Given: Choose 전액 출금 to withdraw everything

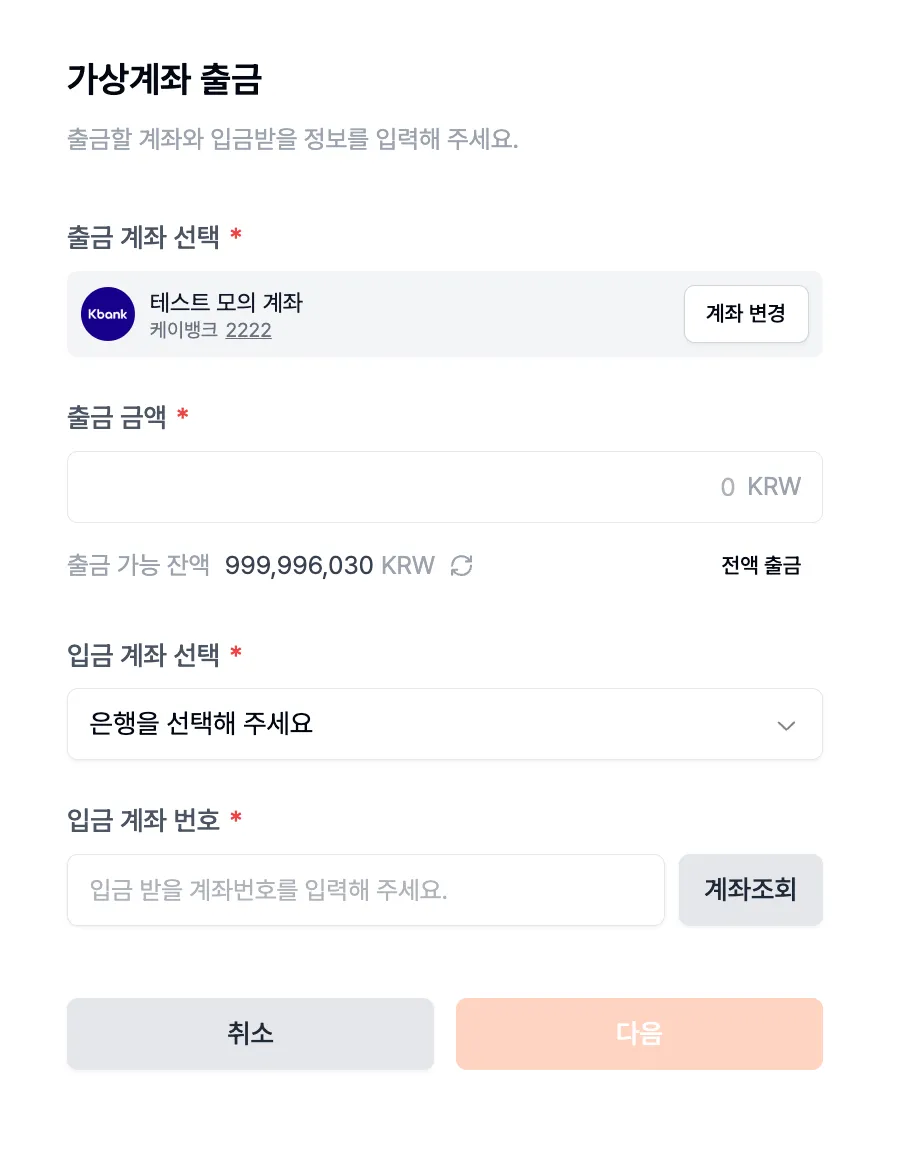Looking at the screenshot, I should (761, 566).
